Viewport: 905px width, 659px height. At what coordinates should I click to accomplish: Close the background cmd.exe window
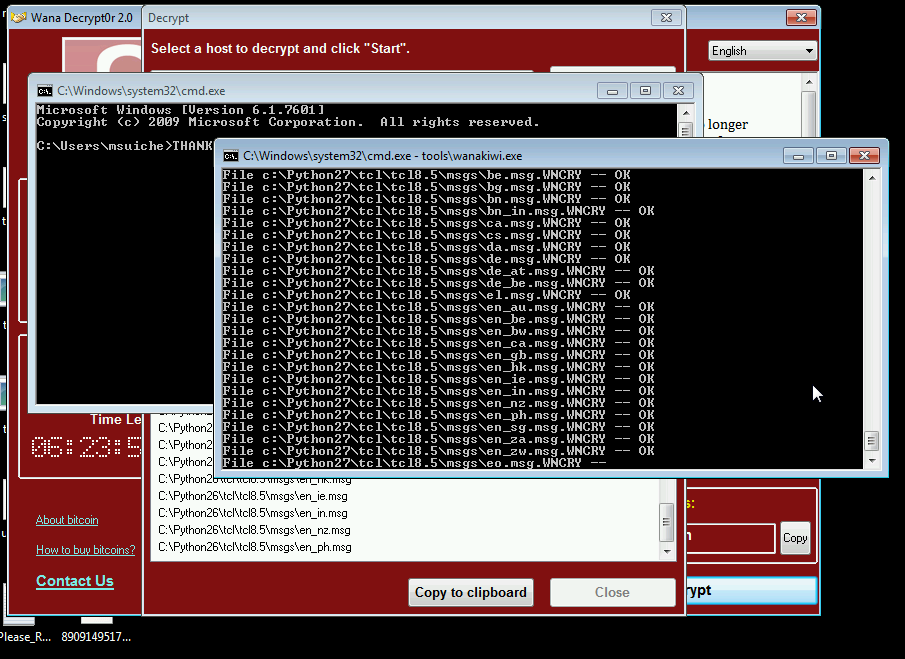point(678,91)
